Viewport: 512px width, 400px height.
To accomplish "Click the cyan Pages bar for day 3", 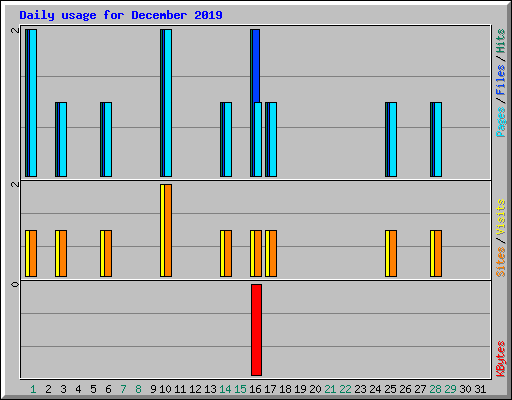I will (63, 139).
